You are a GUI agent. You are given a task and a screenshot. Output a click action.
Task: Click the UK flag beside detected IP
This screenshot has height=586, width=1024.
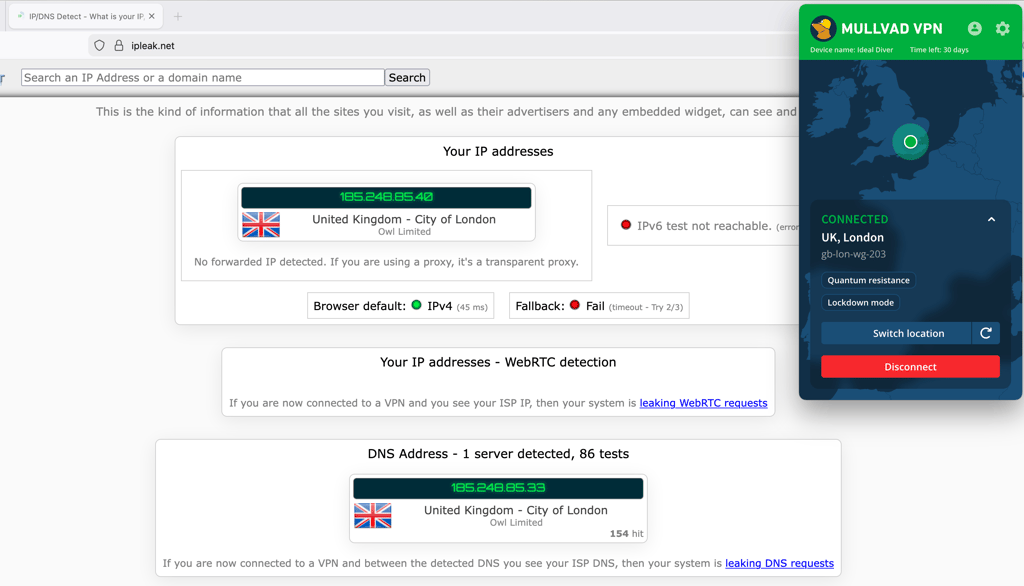tap(261, 224)
